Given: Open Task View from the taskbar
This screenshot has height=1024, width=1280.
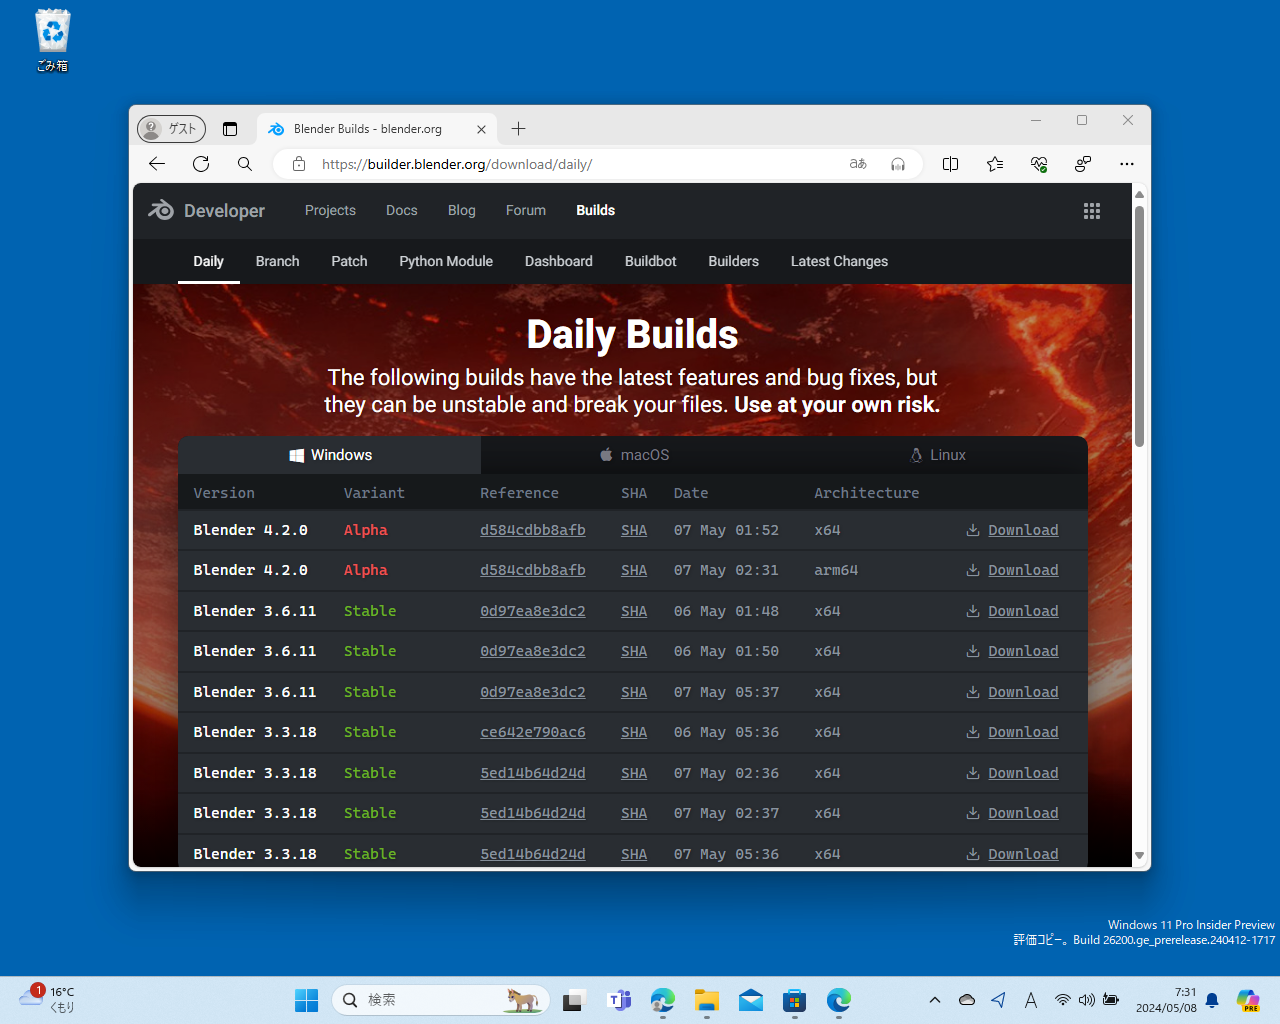Looking at the screenshot, I should [574, 1000].
